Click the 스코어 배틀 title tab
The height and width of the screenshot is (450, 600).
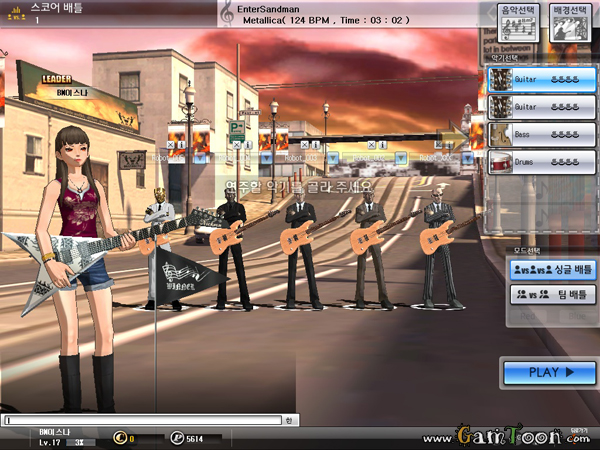(x=58, y=8)
